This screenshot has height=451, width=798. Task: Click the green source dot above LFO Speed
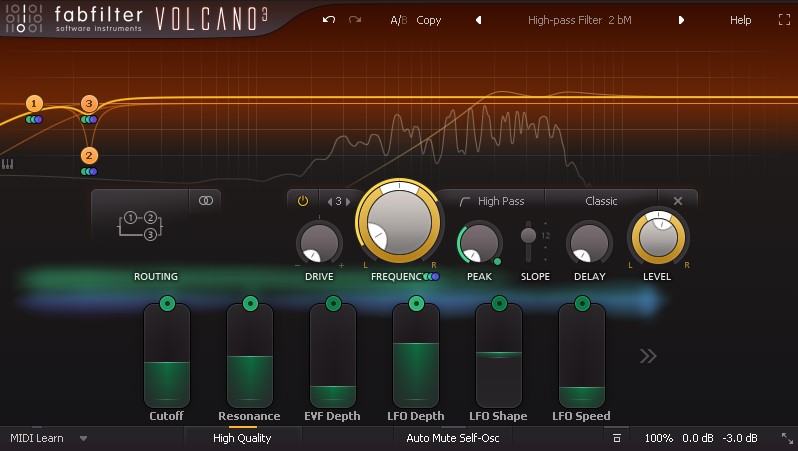pyautogui.click(x=582, y=303)
